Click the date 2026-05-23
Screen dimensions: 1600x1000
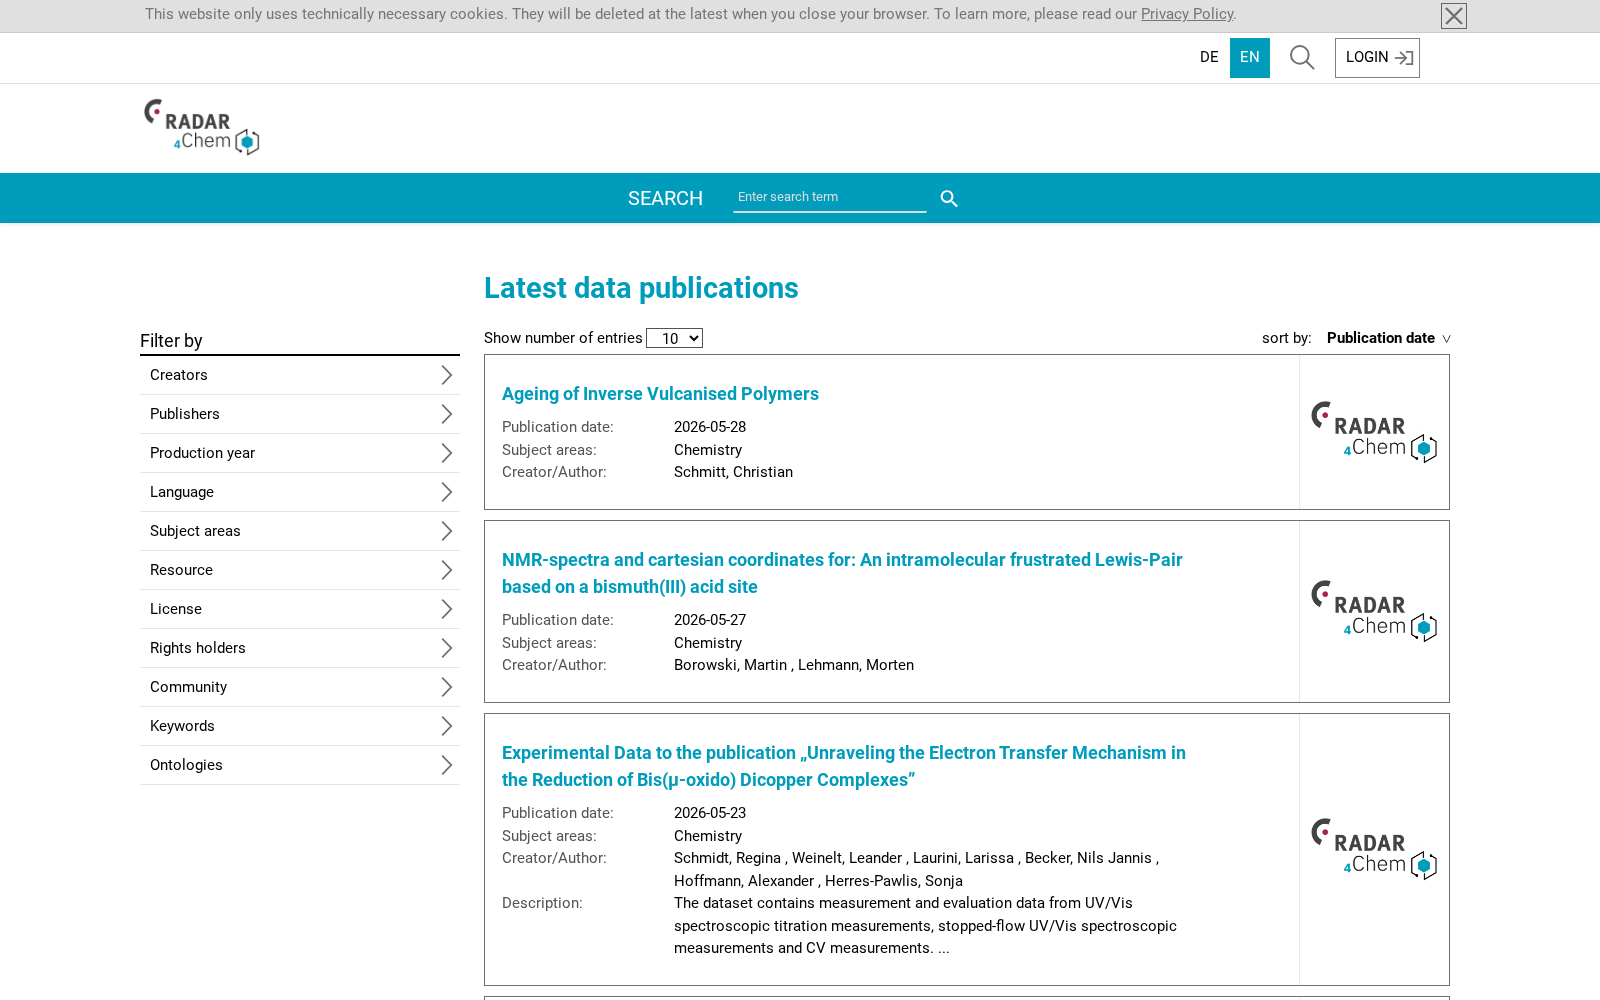pos(710,813)
